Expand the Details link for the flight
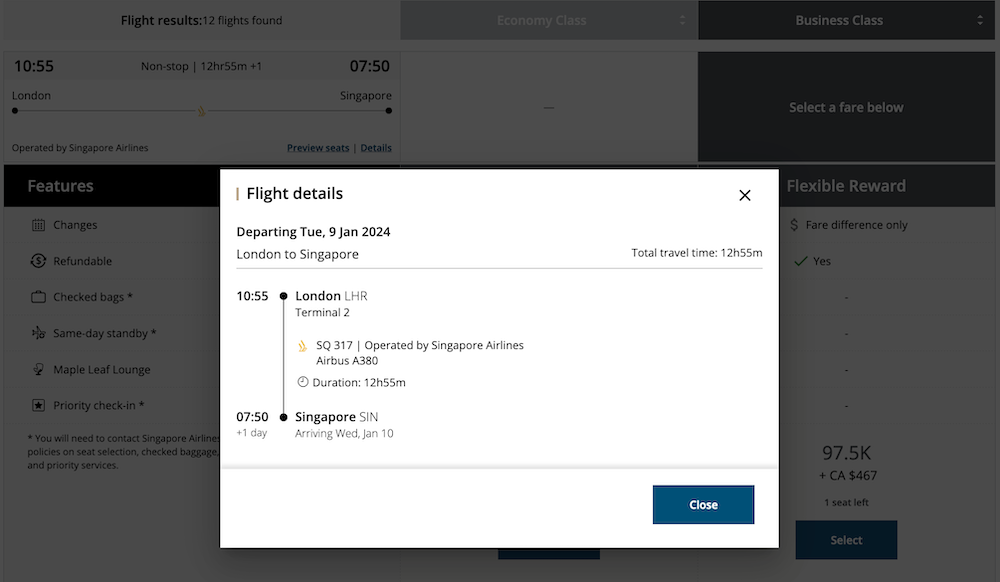The image size is (1000, 582). coord(376,147)
